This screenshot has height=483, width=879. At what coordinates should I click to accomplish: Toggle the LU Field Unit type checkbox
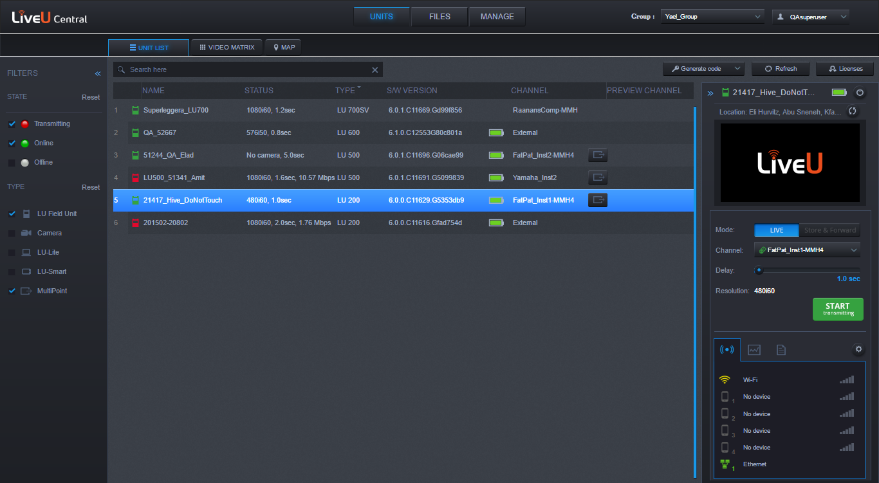coord(12,213)
